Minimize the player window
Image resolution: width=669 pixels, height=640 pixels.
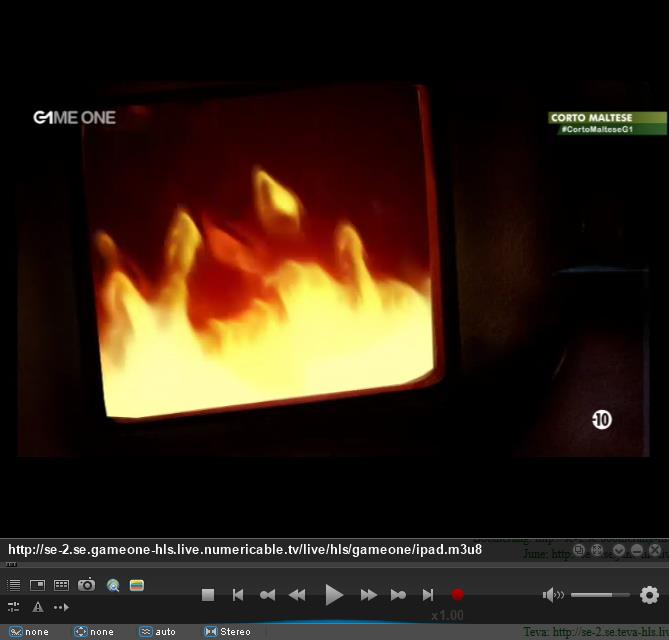point(637,550)
